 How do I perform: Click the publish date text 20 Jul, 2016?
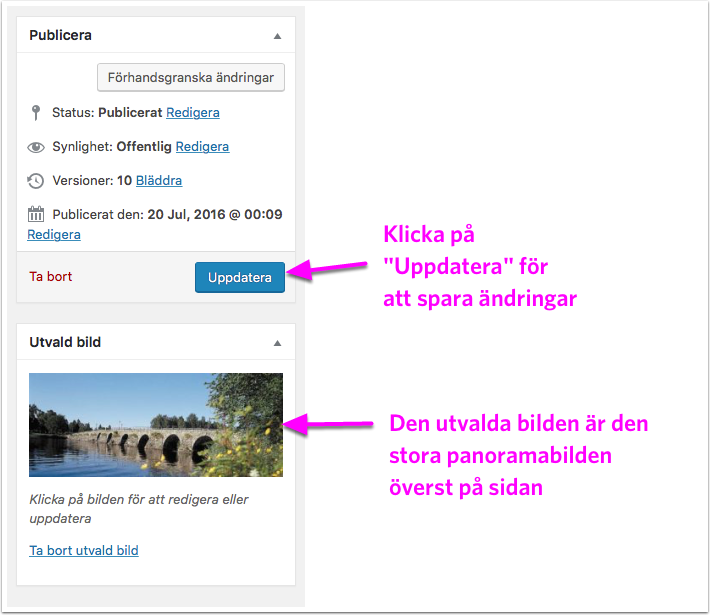click(214, 214)
